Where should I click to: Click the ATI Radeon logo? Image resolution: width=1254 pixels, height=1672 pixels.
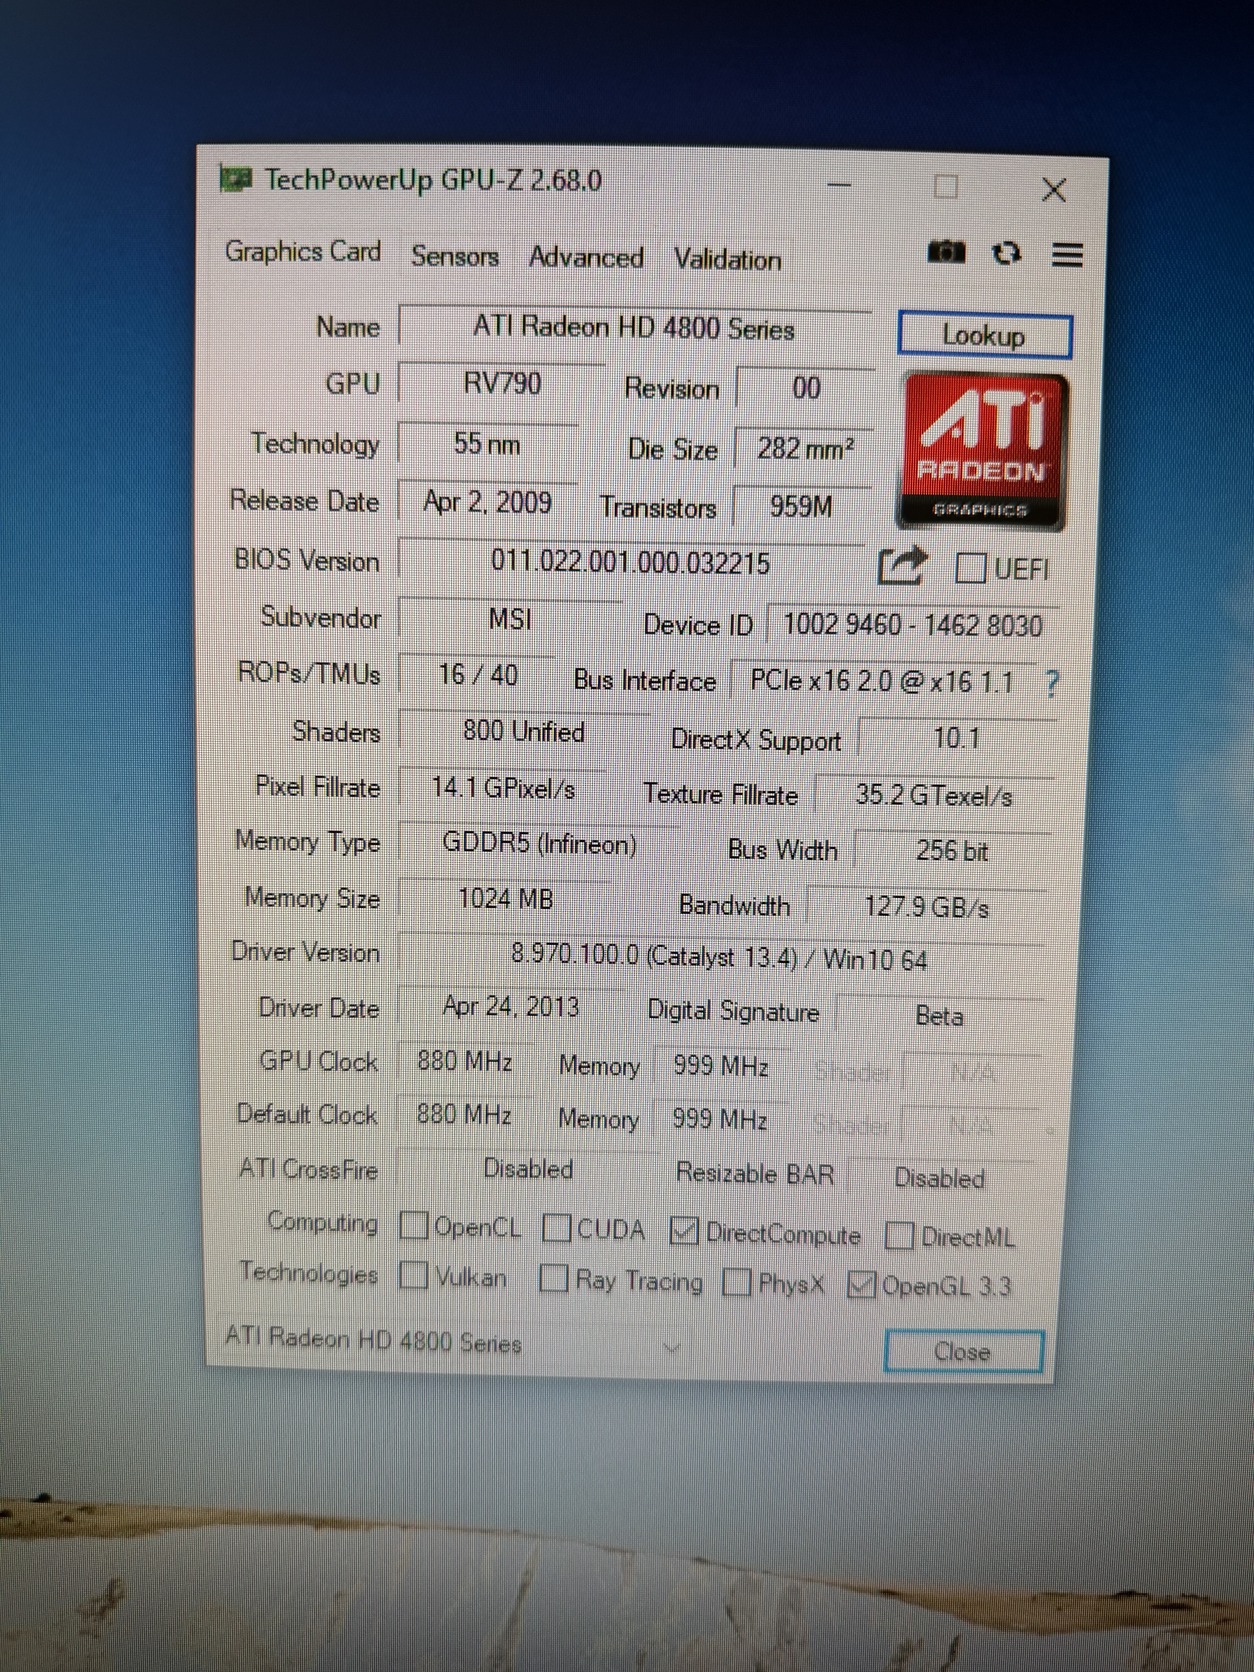tap(982, 451)
